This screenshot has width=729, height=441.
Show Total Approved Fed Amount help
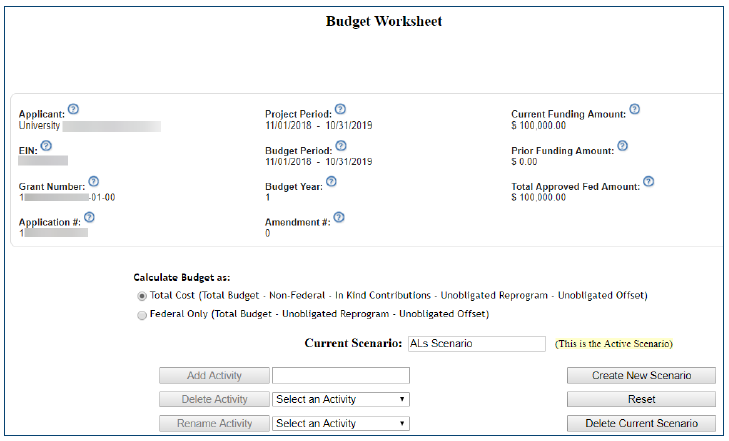[x=648, y=181]
